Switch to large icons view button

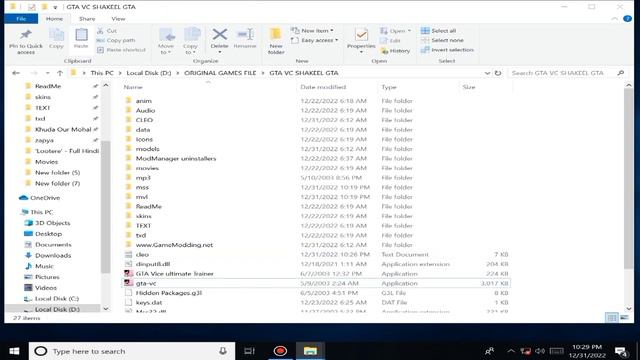coord(624,318)
